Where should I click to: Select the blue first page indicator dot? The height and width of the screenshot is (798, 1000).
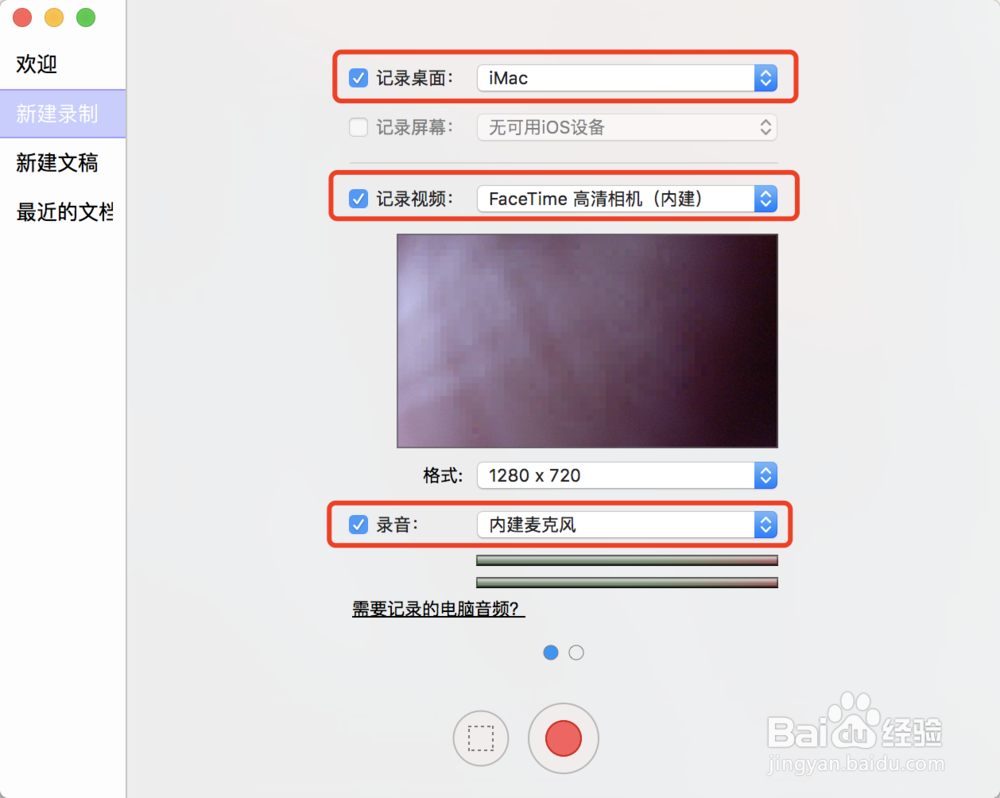pos(551,652)
